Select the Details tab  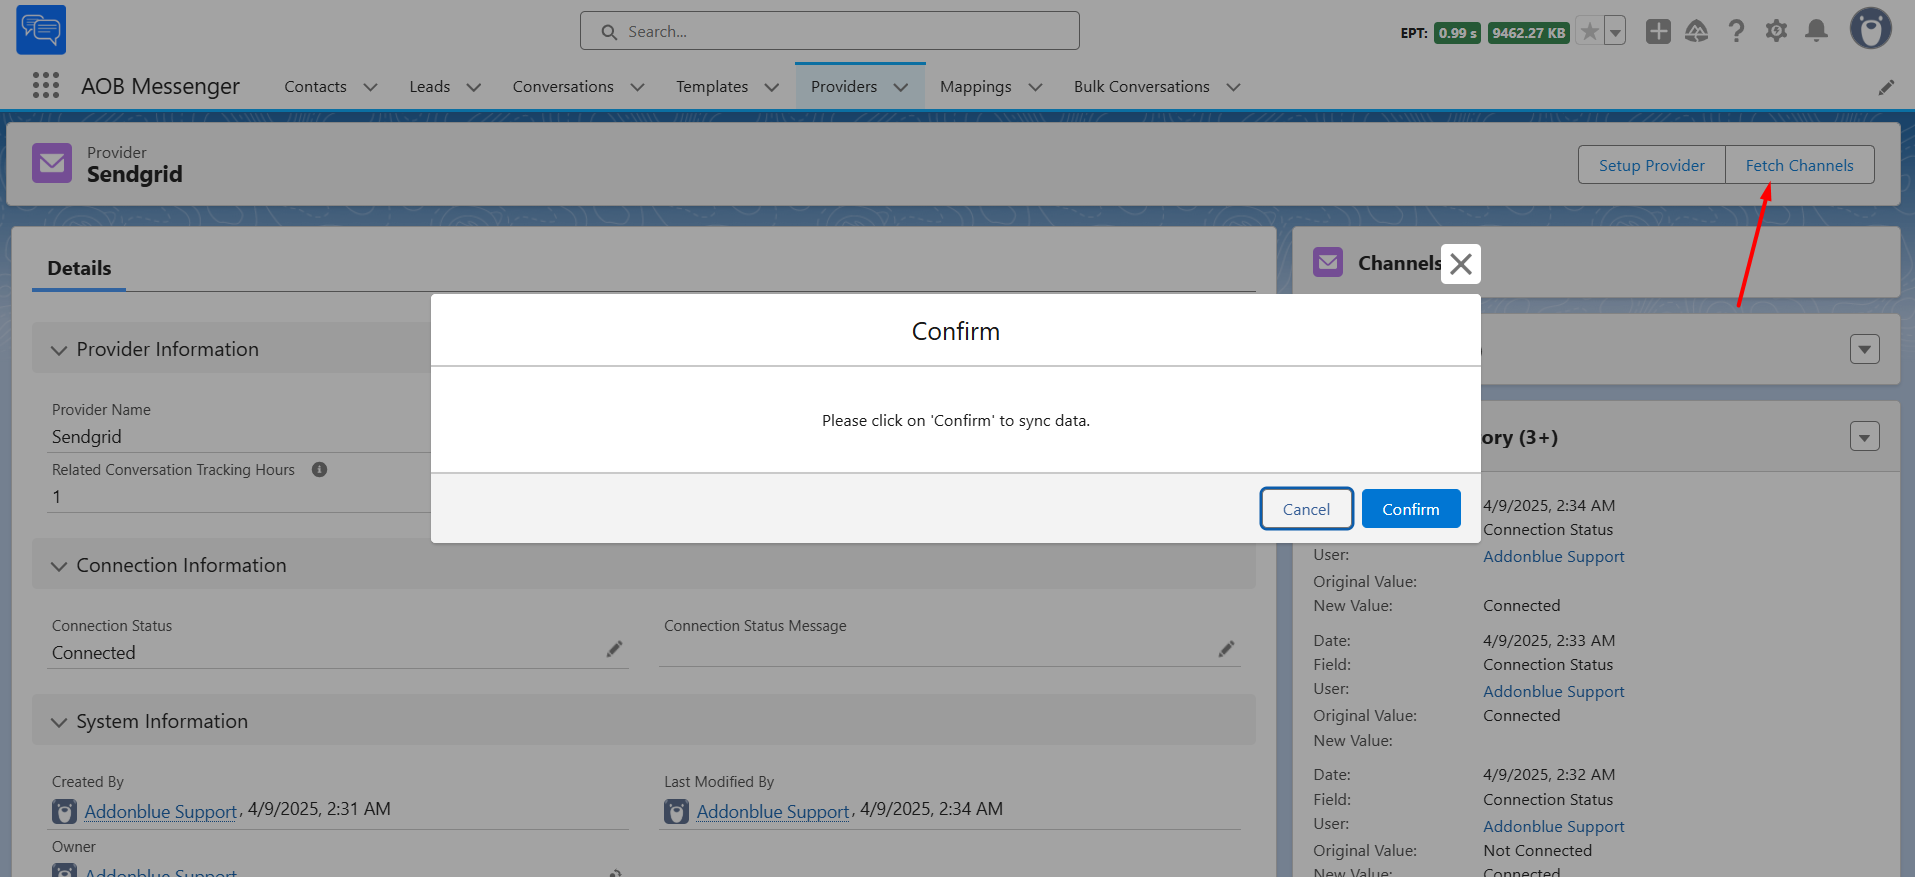pos(79,268)
